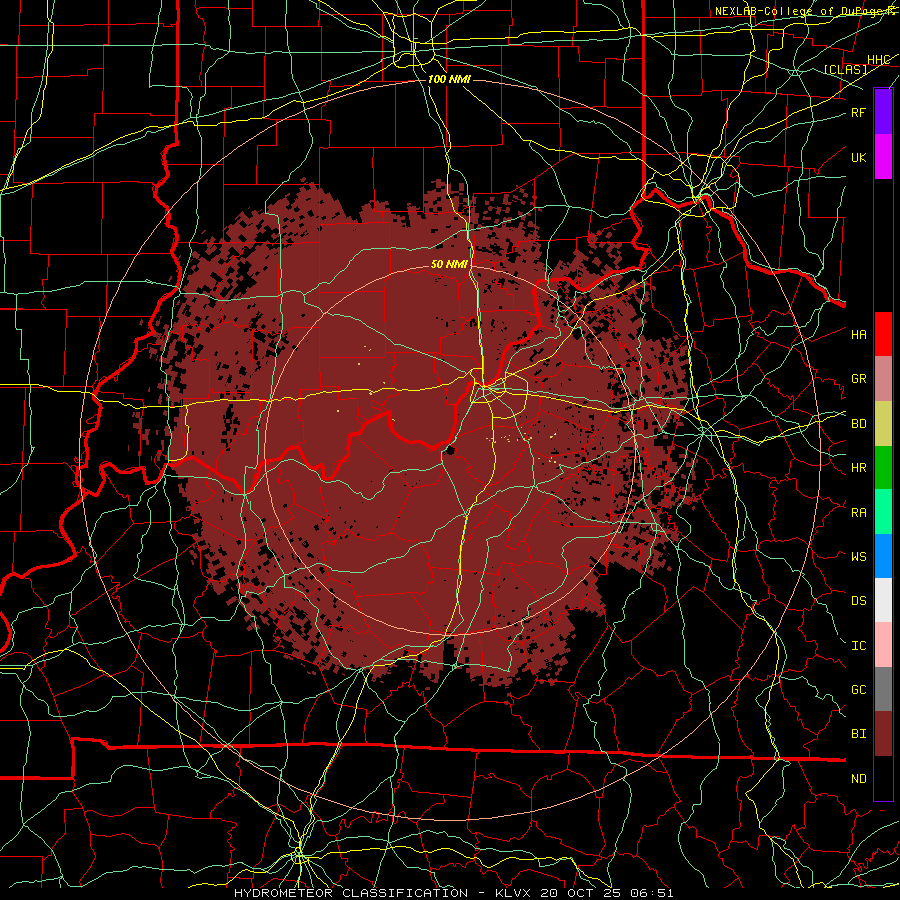This screenshot has height=900, width=900.
Task: Click the RA legend label
Action: 858,513
